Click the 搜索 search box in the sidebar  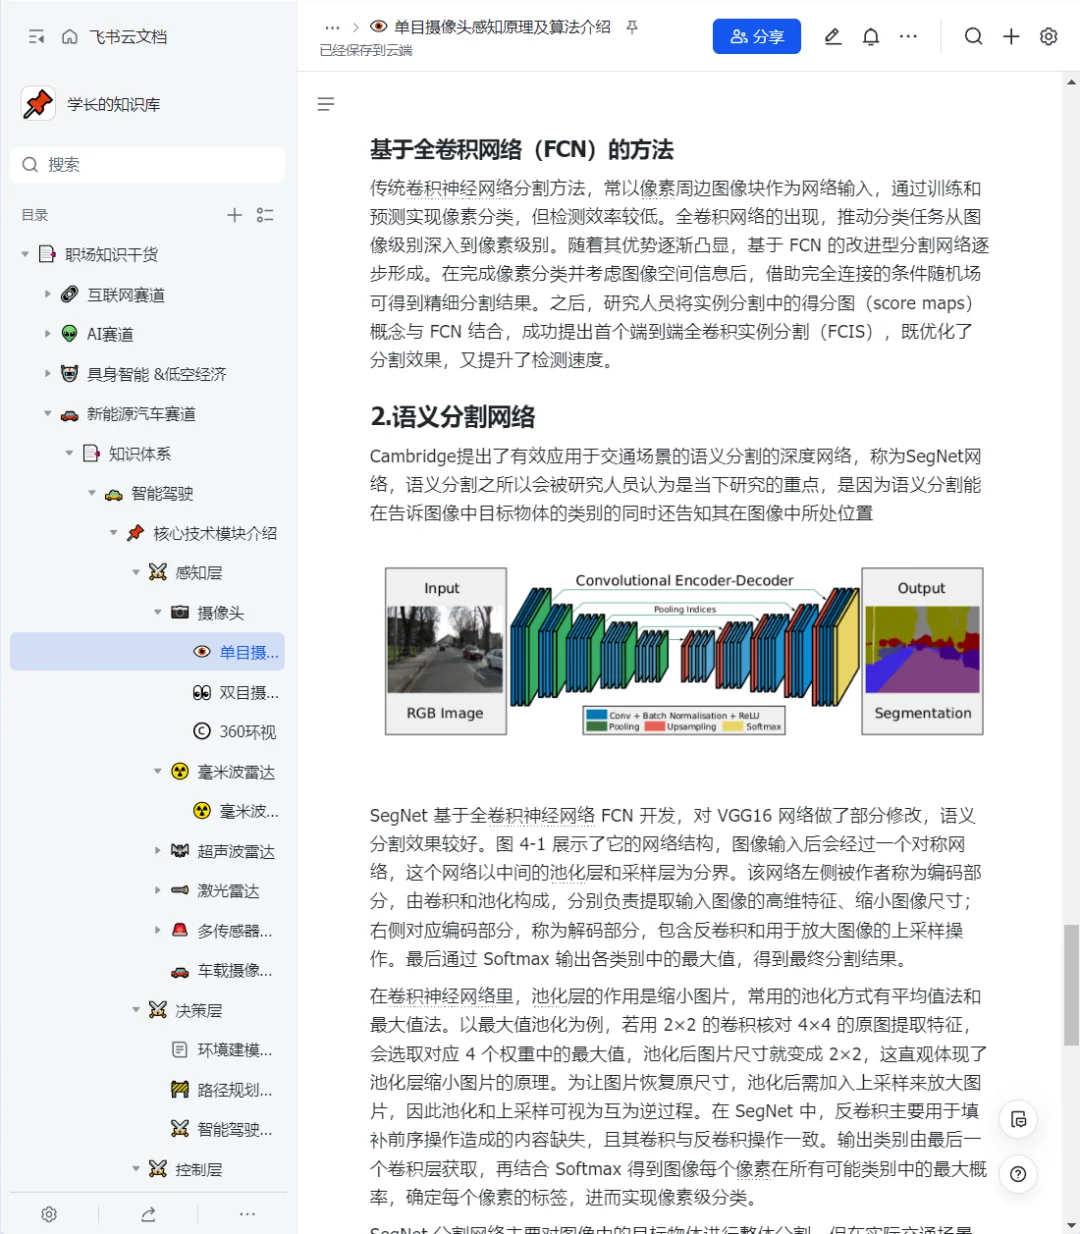(147, 164)
